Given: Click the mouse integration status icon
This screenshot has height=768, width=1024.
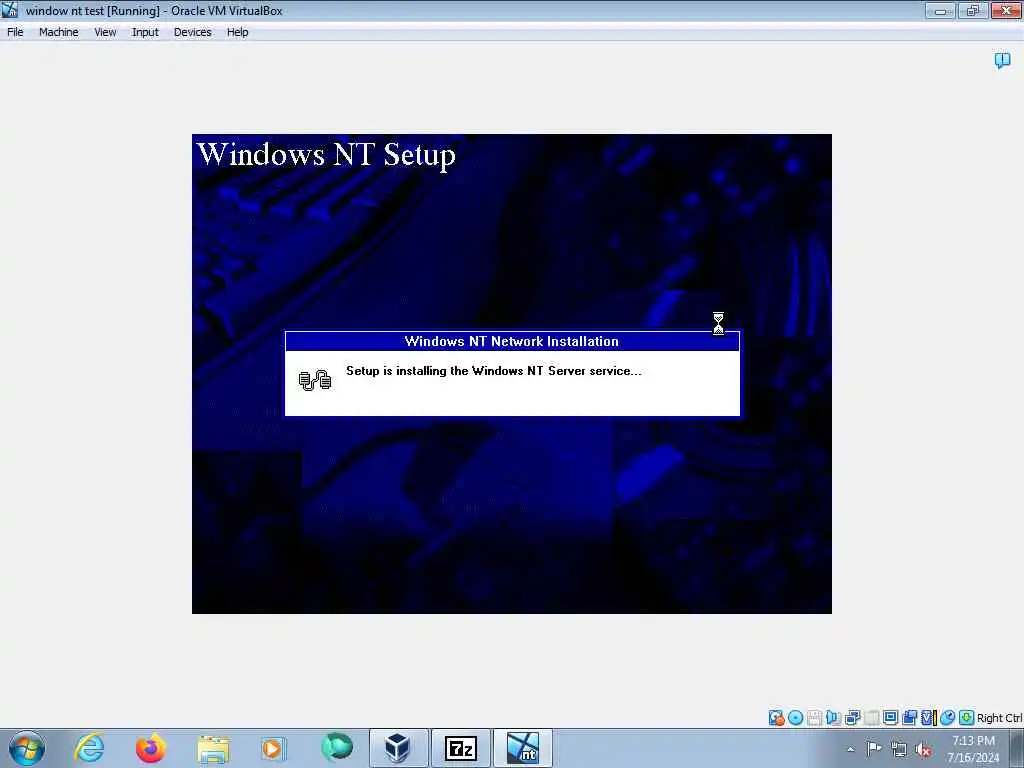Looking at the screenshot, I should pyautogui.click(x=948, y=718).
